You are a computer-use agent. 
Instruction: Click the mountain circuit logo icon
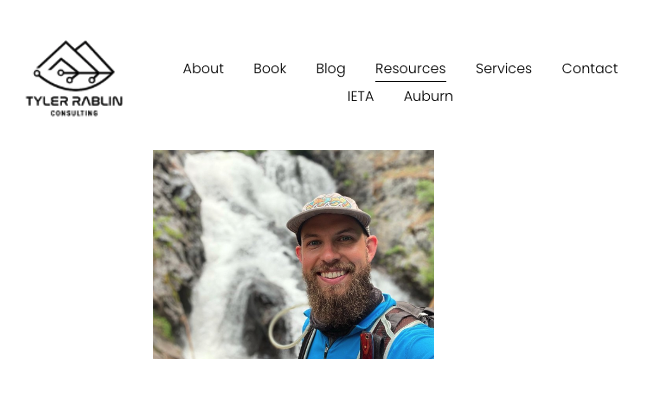[x=74, y=65]
